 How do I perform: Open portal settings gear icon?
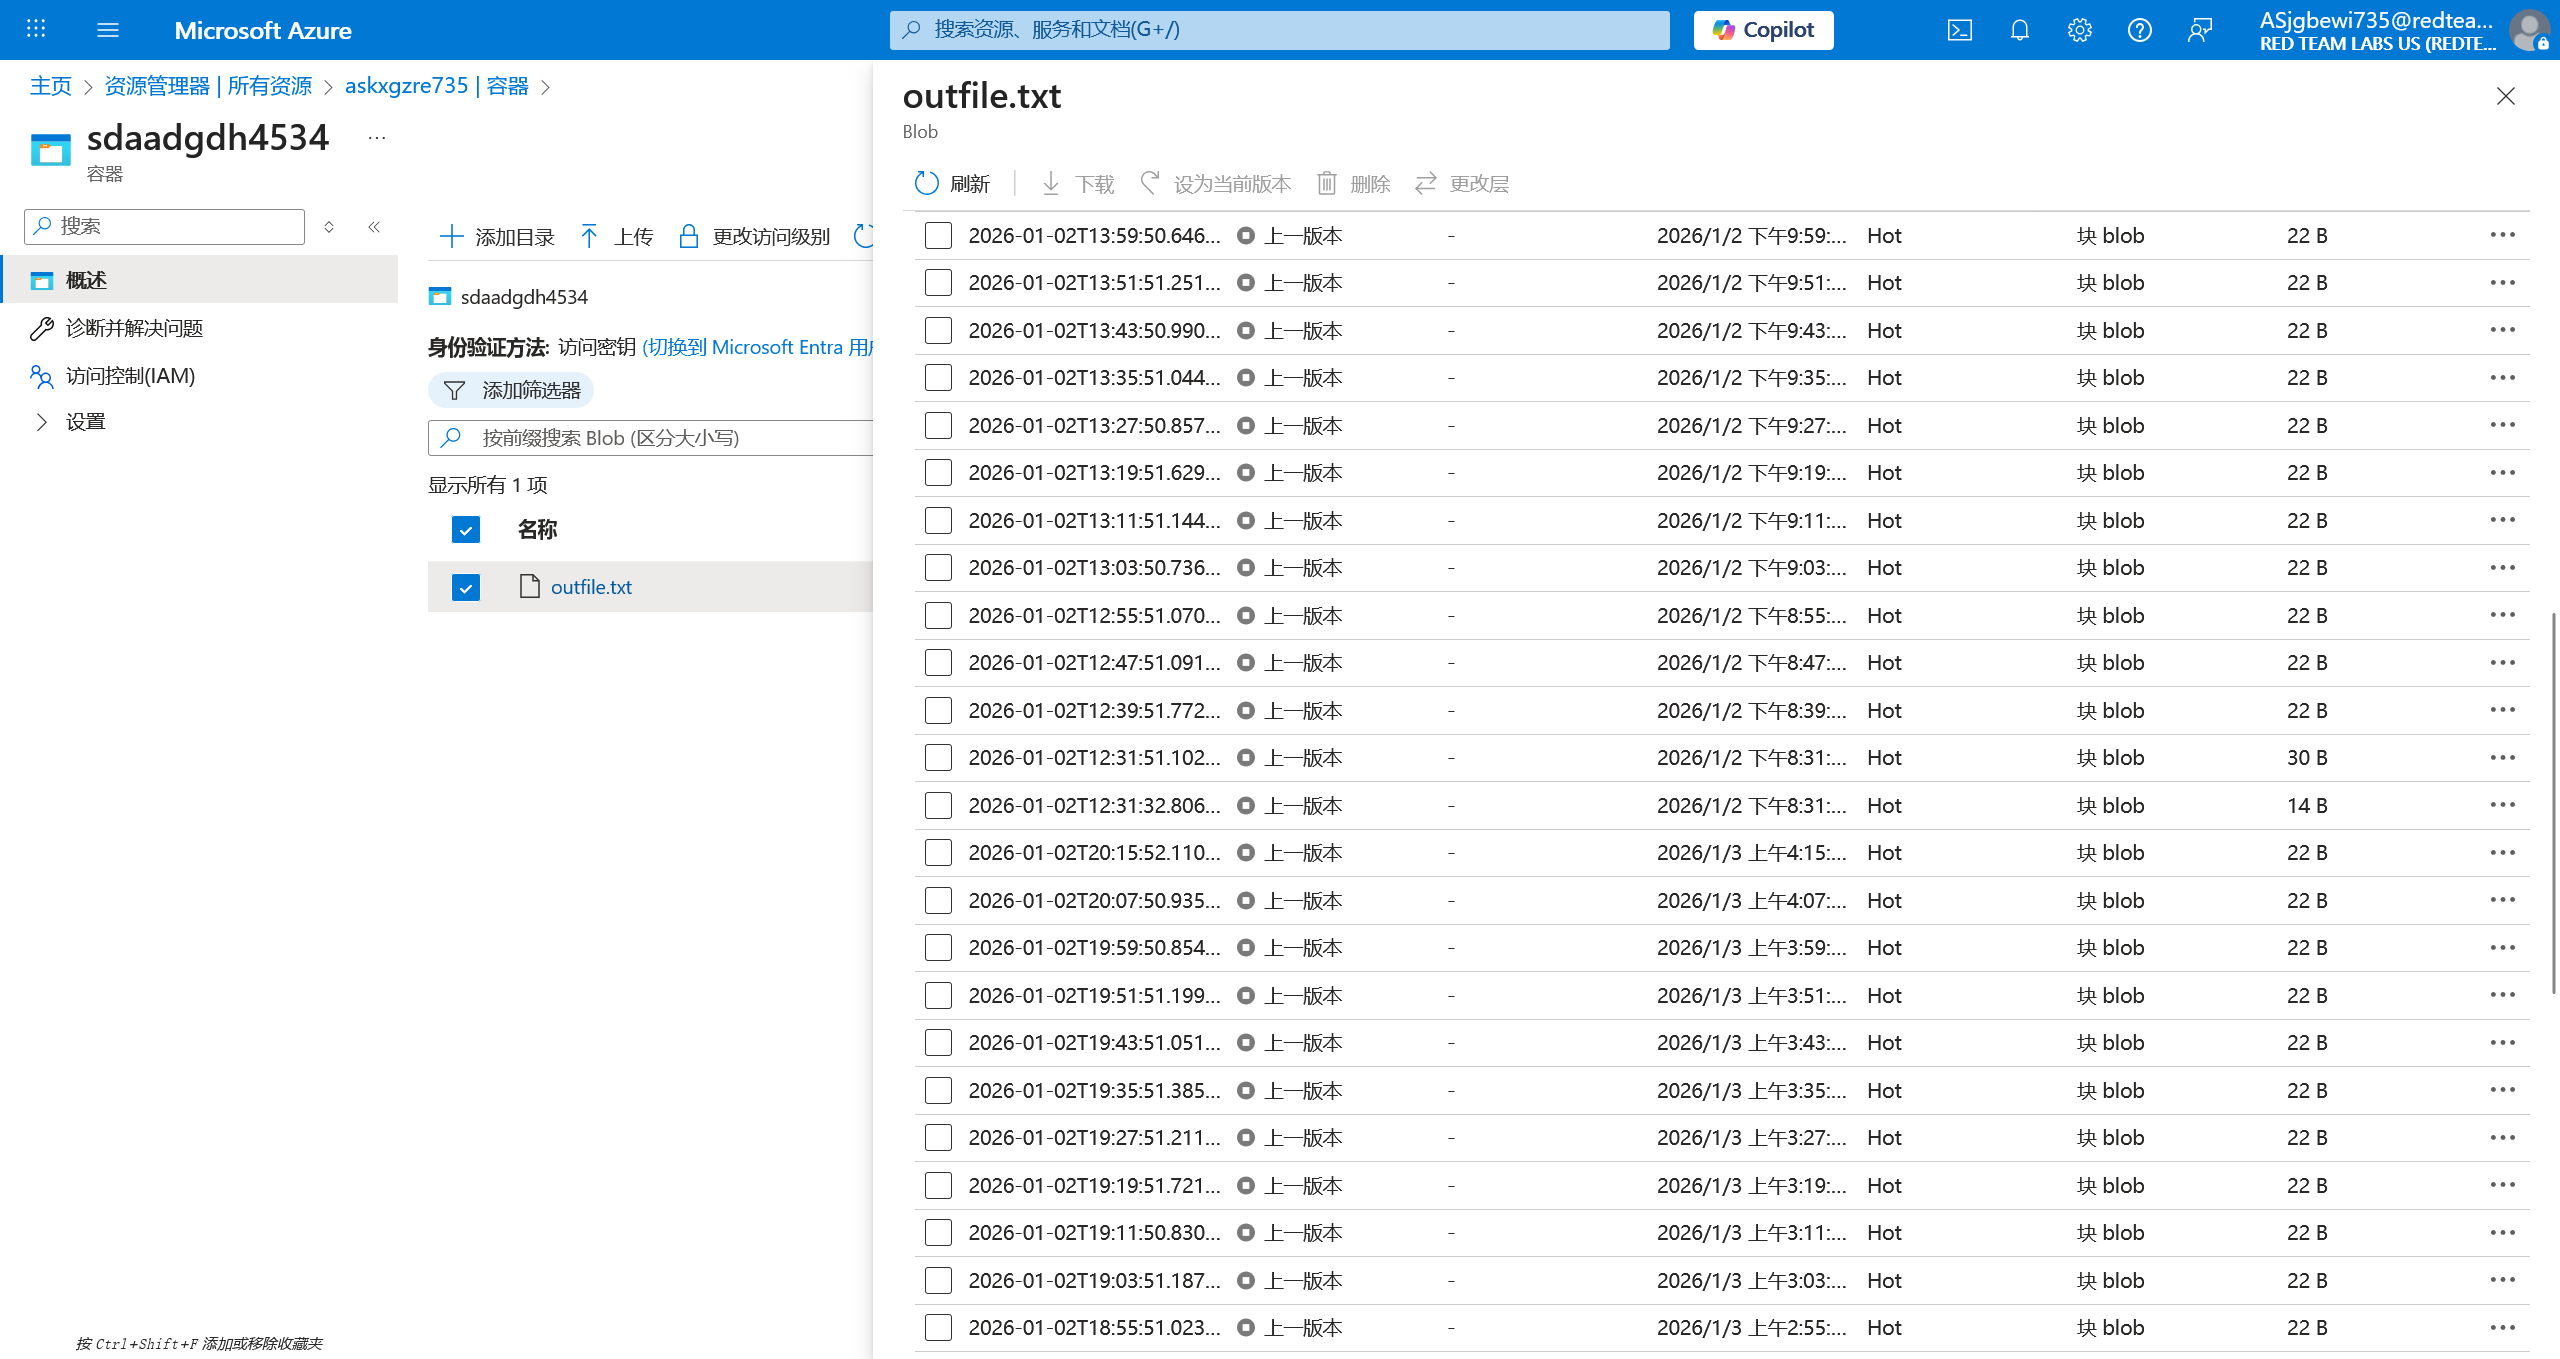click(2079, 30)
